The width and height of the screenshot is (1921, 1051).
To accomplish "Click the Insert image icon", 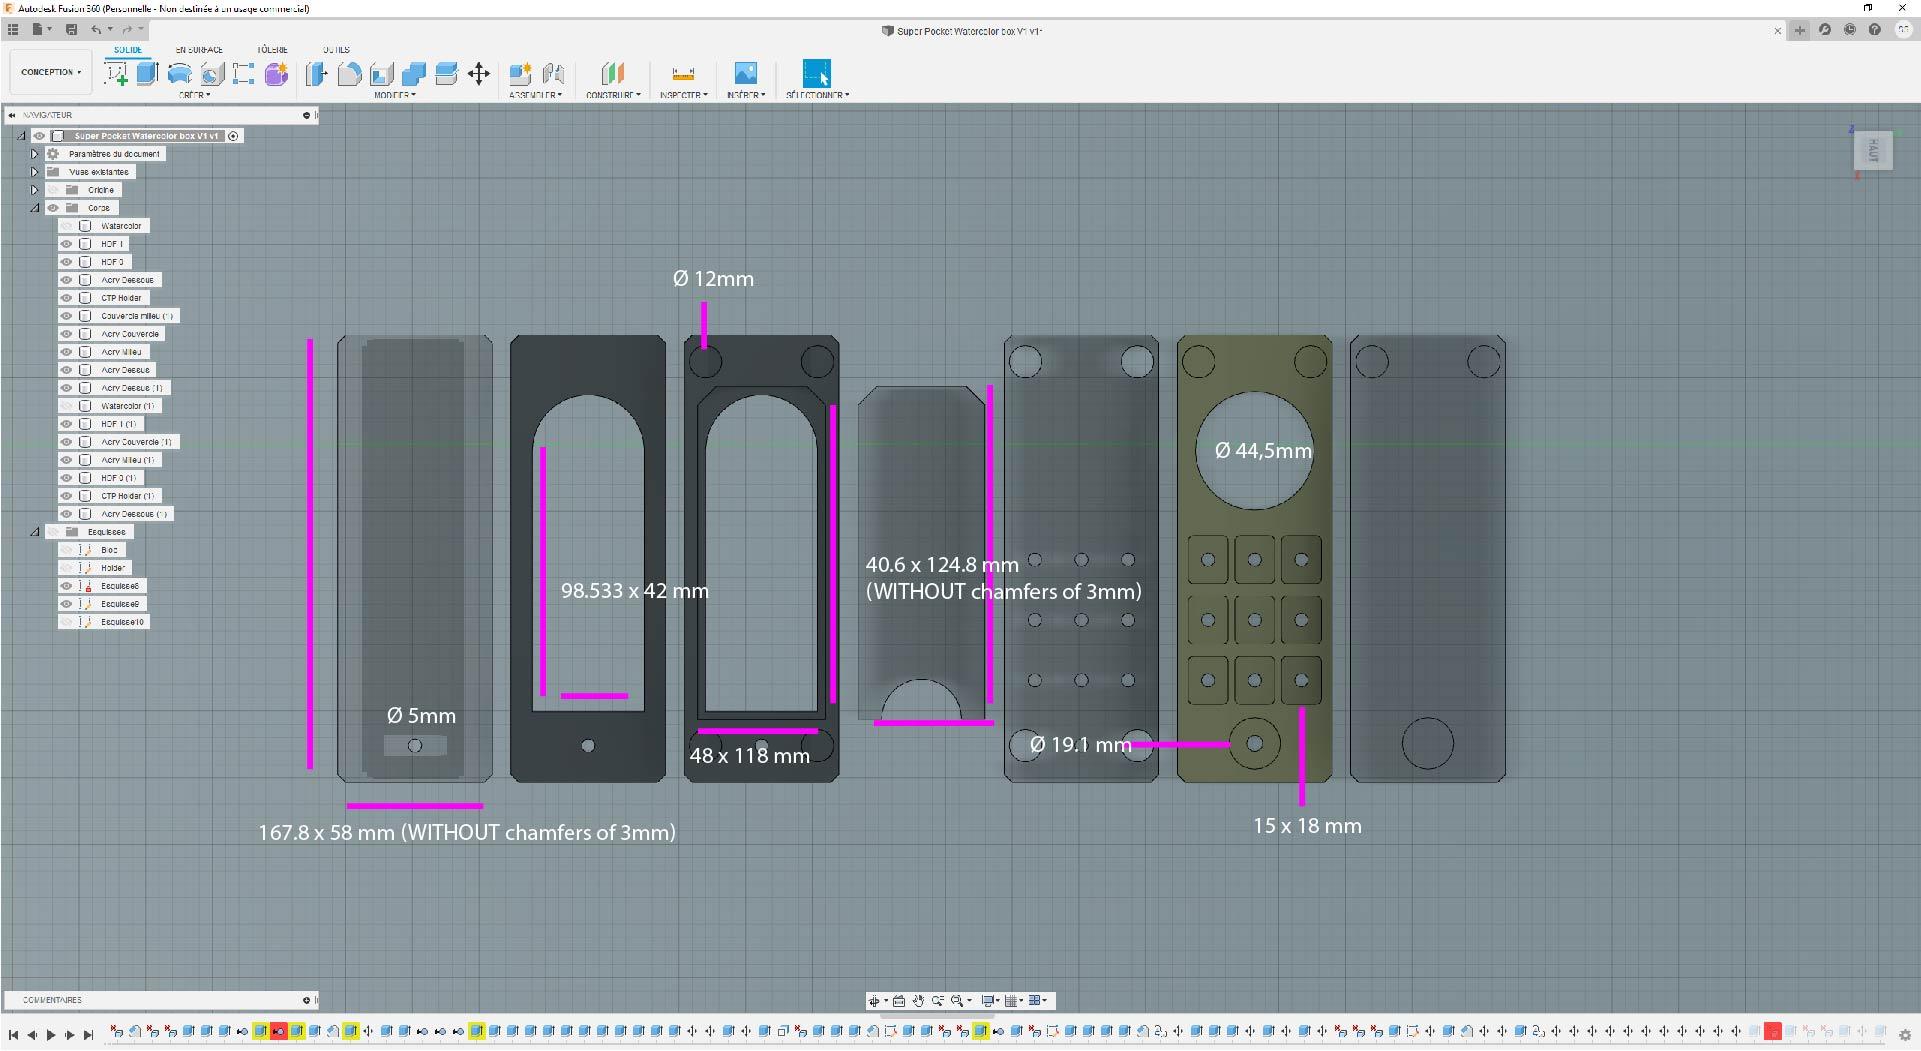I will (x=746, y=73).
